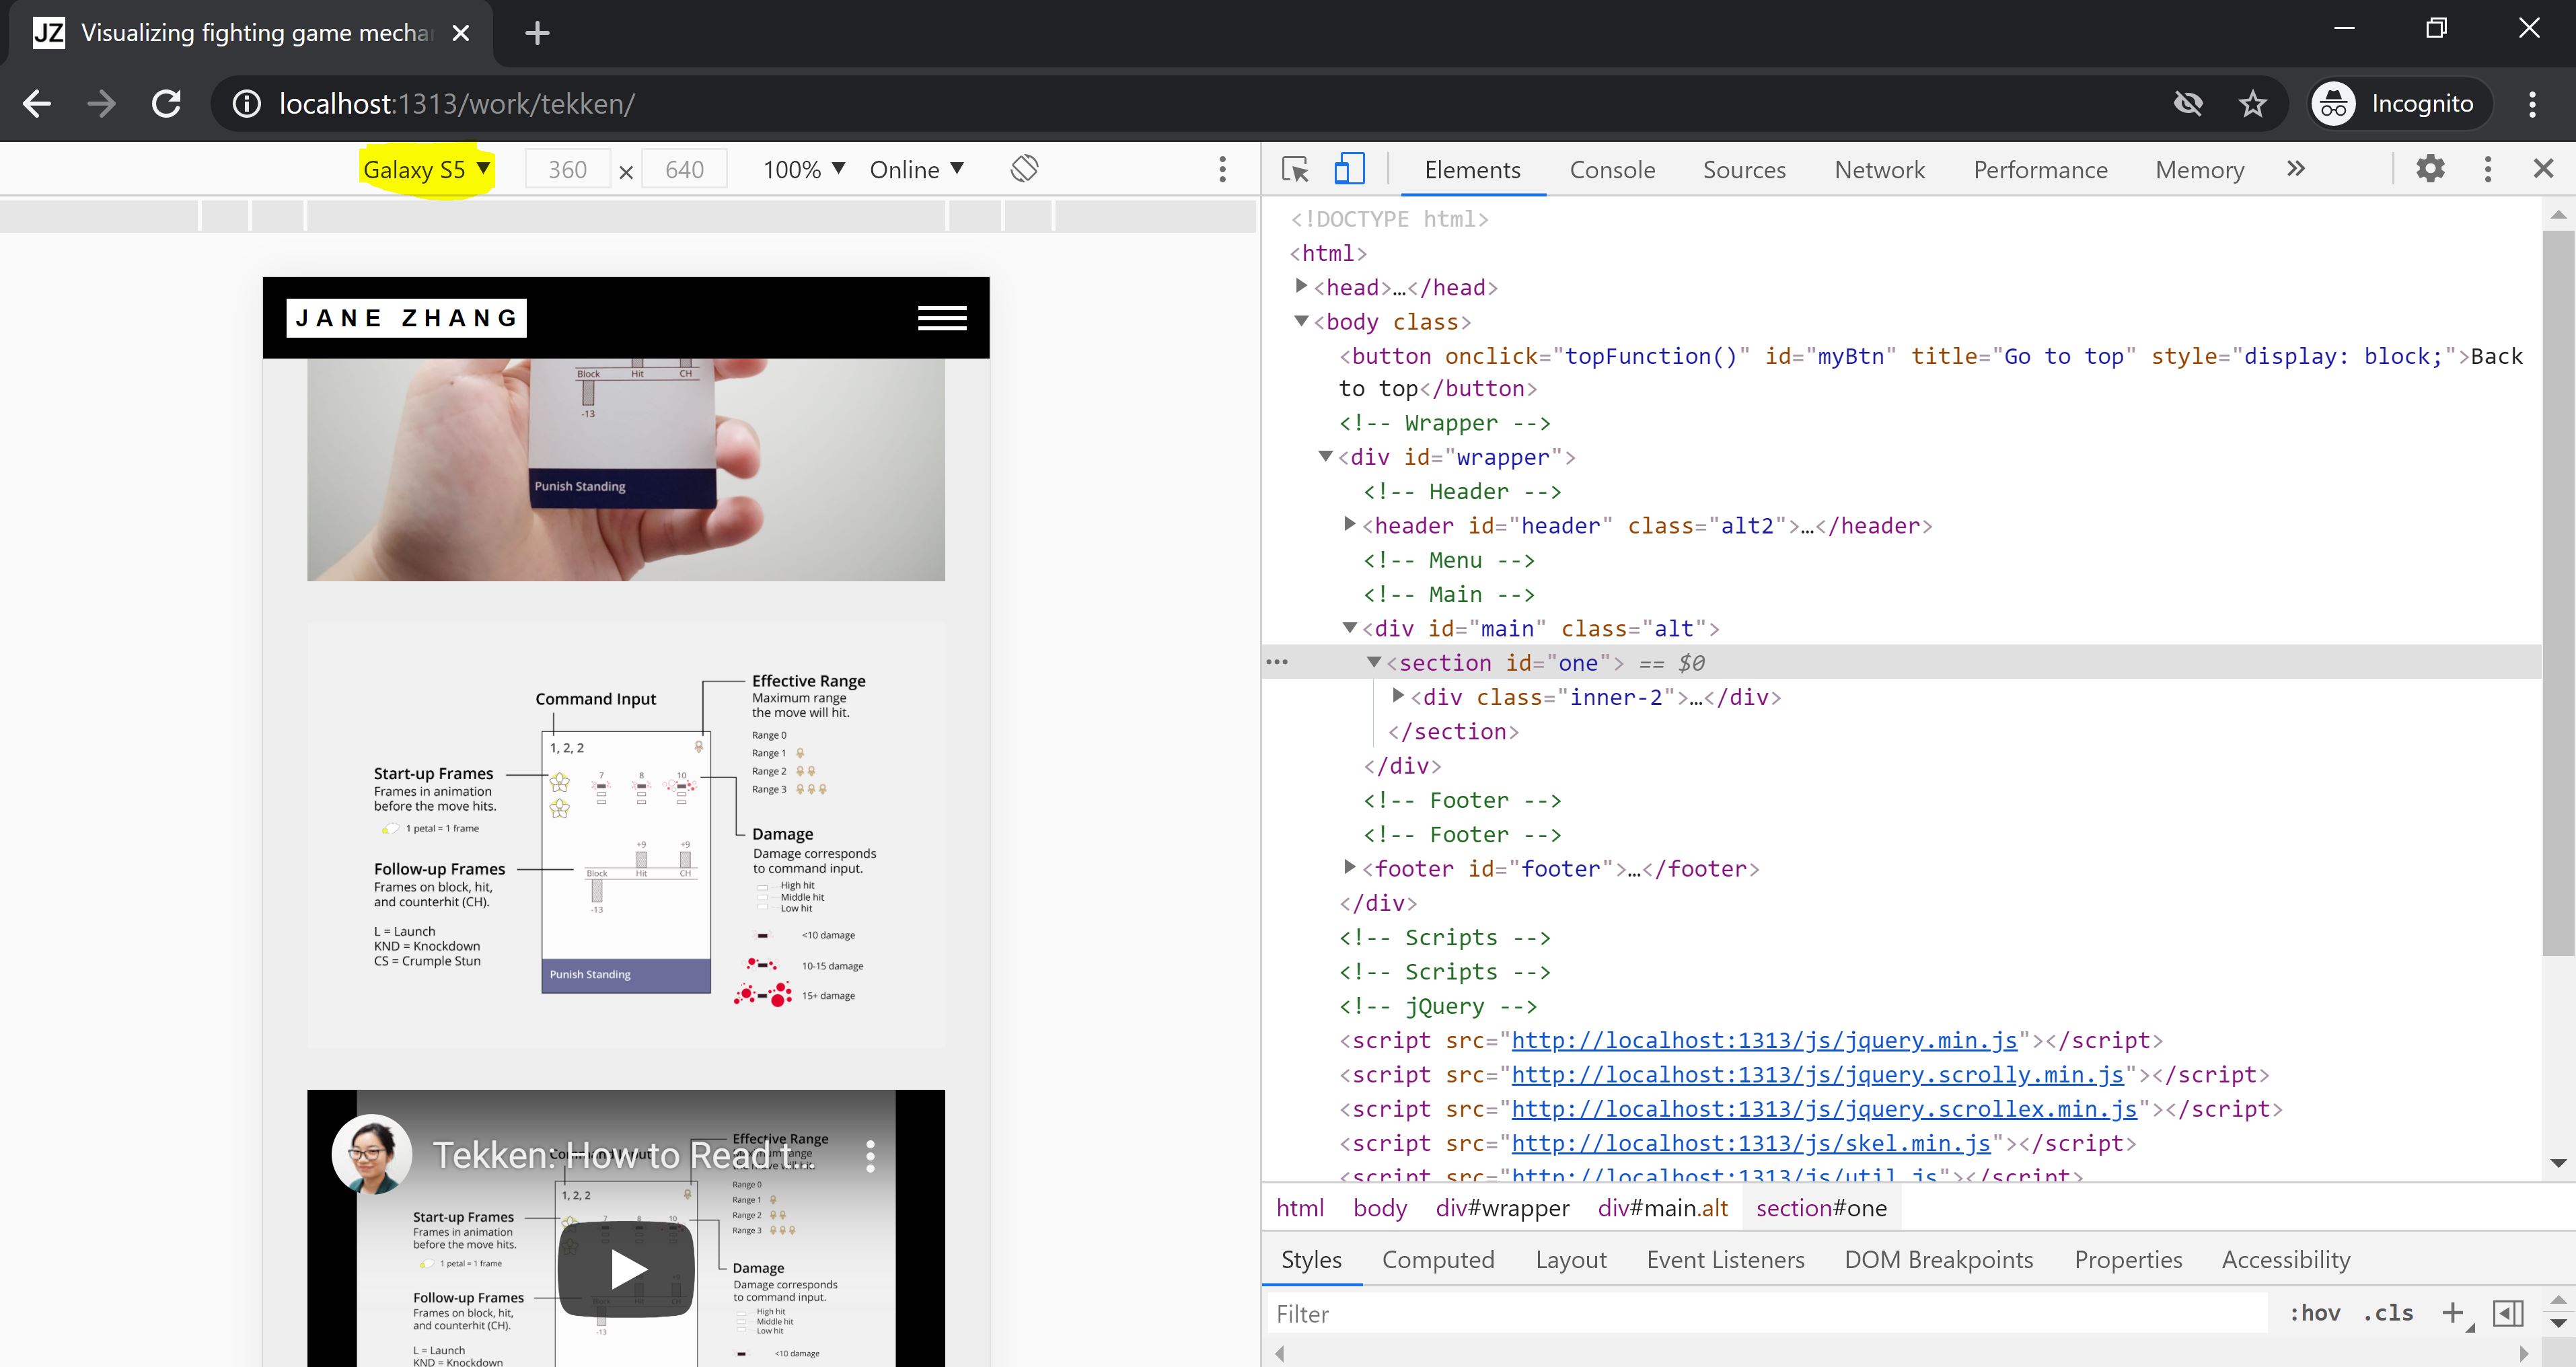Expand the header element node
Screen dimensions: 2576x1367
pyautogui.click(x=1349, y=524)
